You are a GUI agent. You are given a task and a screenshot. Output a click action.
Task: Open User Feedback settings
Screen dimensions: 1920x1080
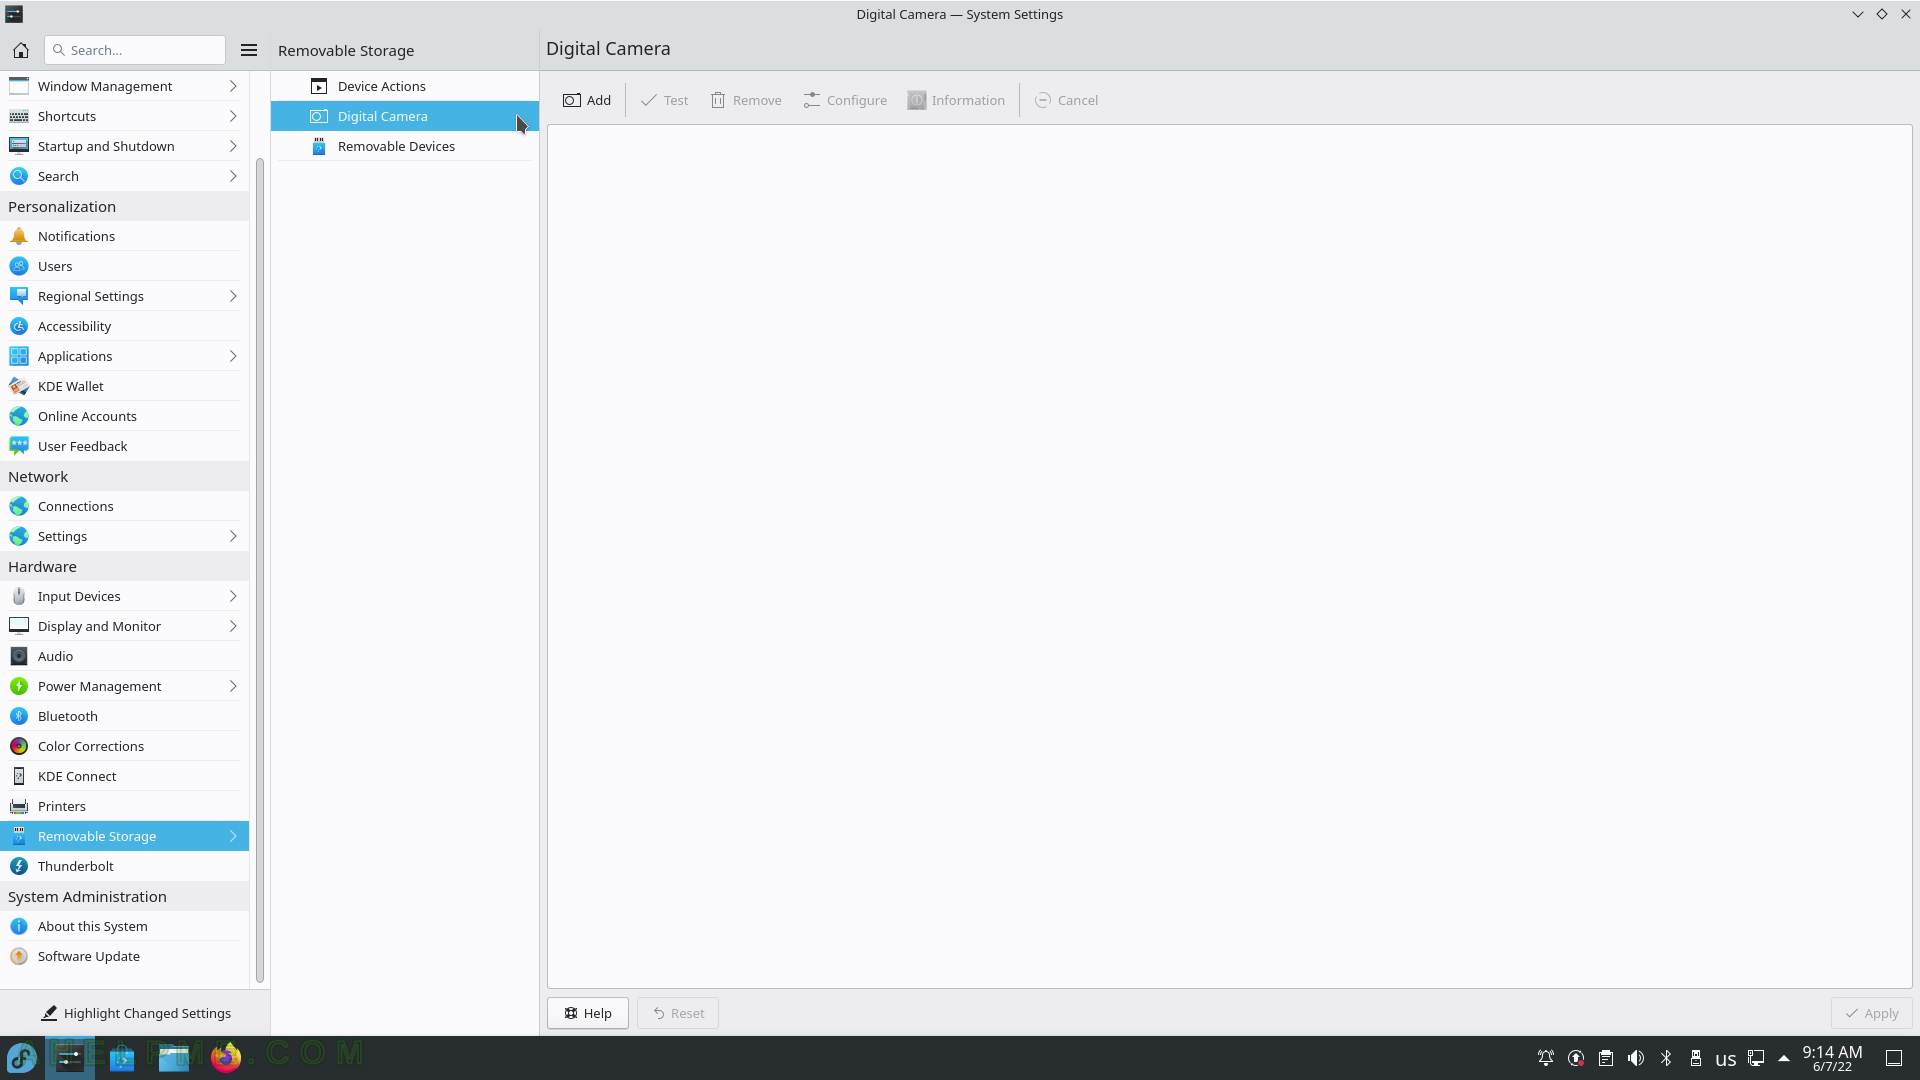pyautogui.click(x=124, y=446)
